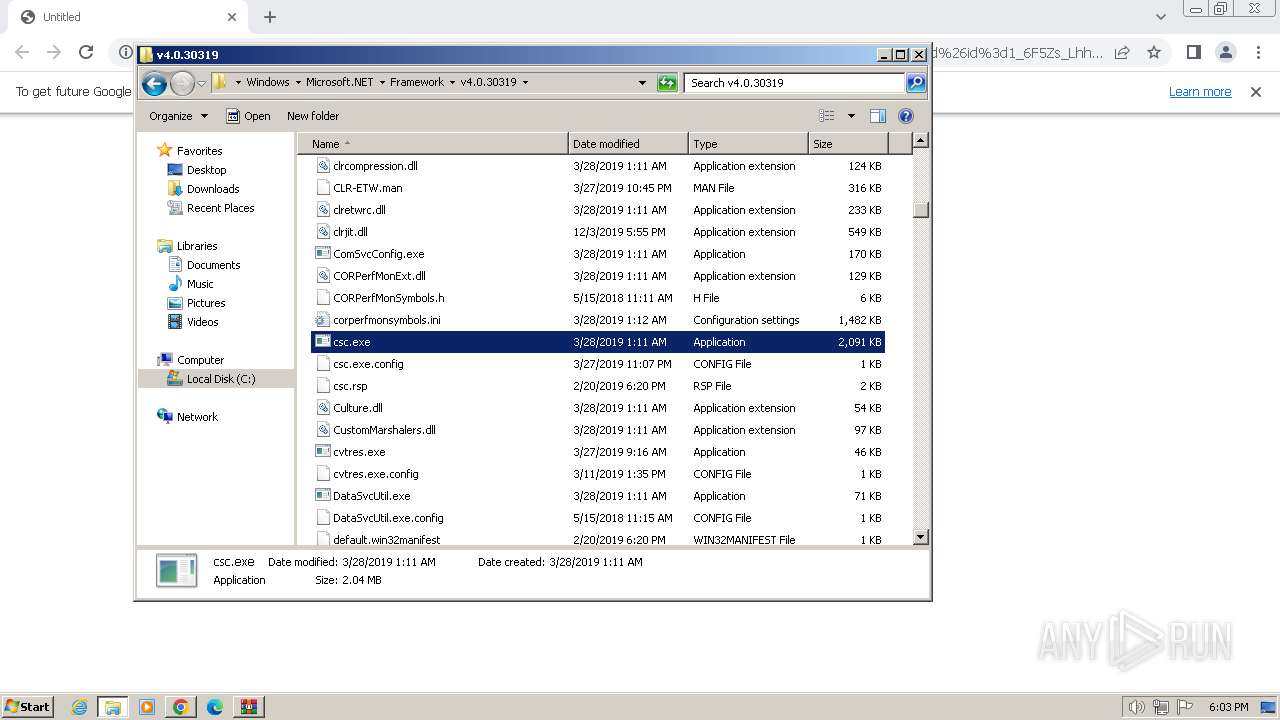Click Microsoft.NET in the address breadcrumb
This screenshot has height=720, width=1280.
(339, 82)
